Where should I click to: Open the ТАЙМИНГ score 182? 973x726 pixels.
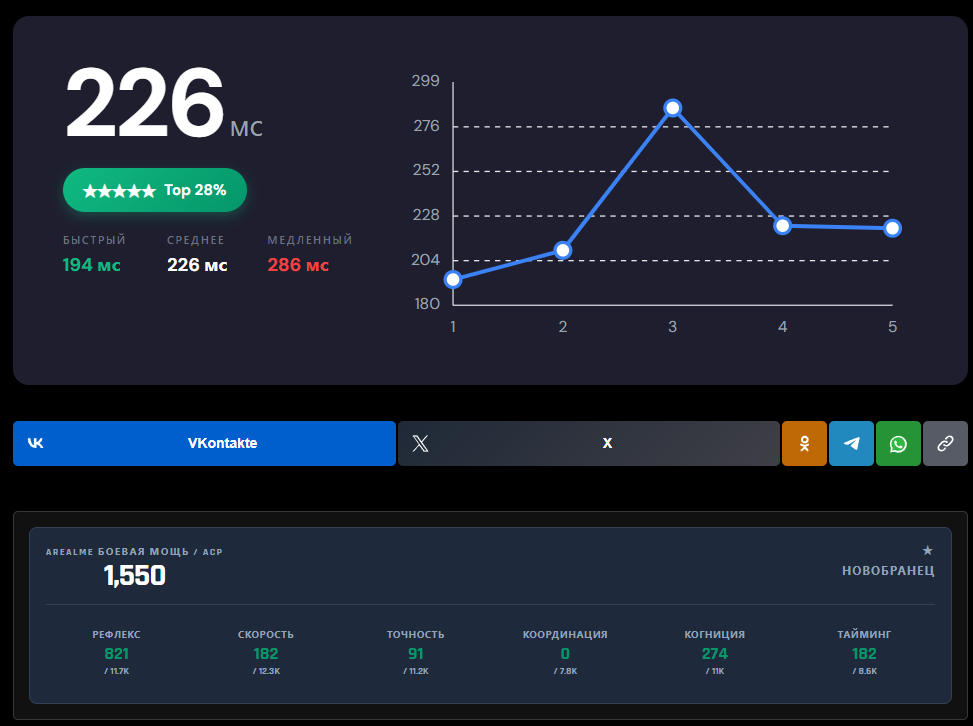pyautogui.click(x=864, y=654)
